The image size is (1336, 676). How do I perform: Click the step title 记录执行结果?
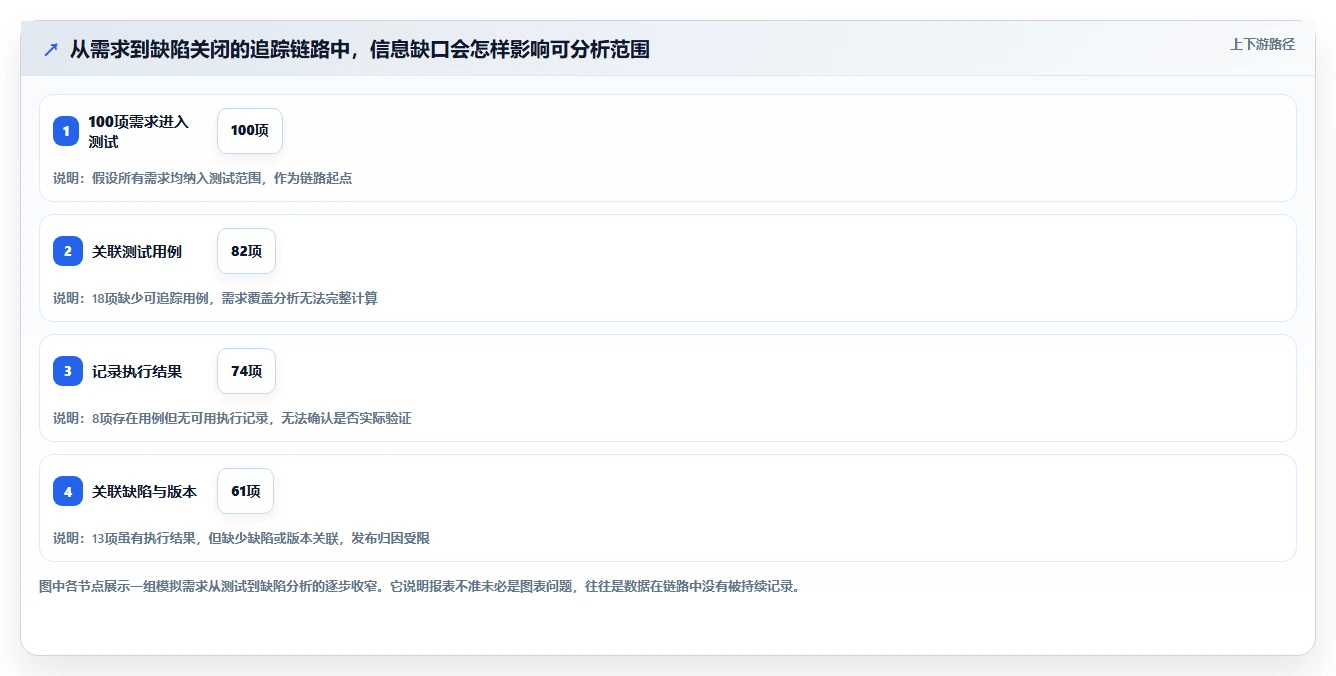[x=137, y=372]
